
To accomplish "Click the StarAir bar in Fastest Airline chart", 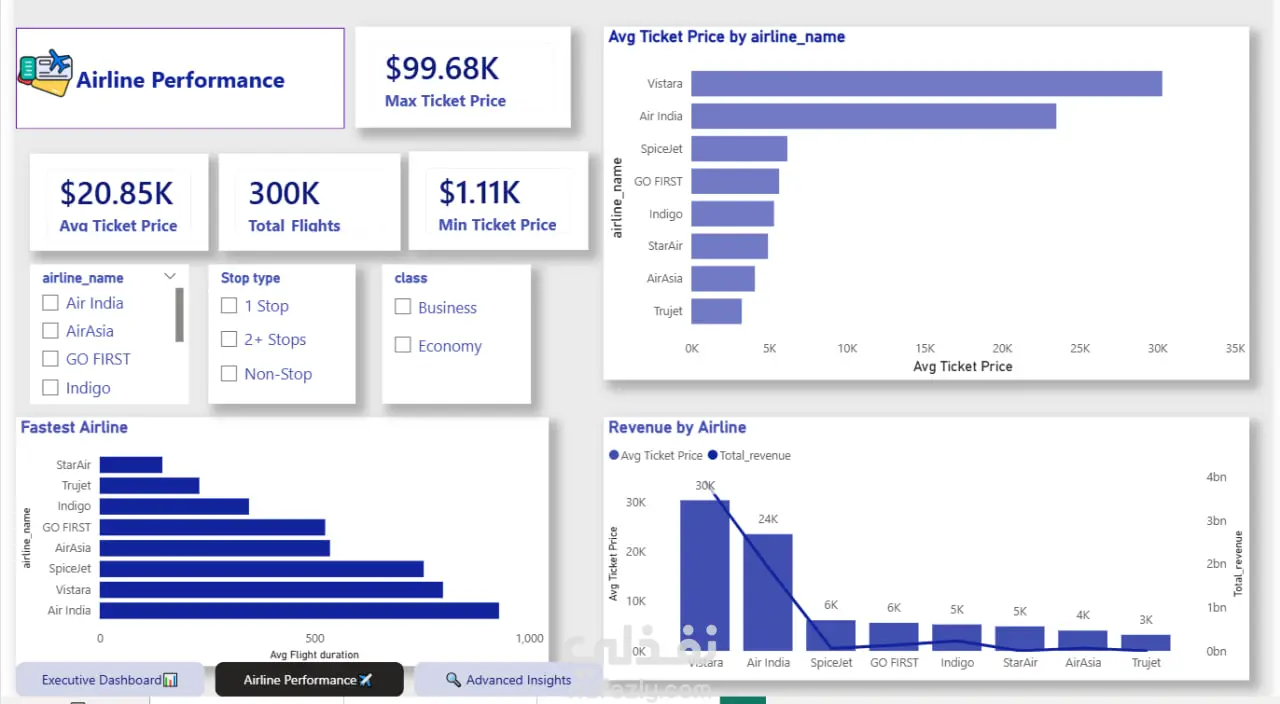I will tap(131, 465).
